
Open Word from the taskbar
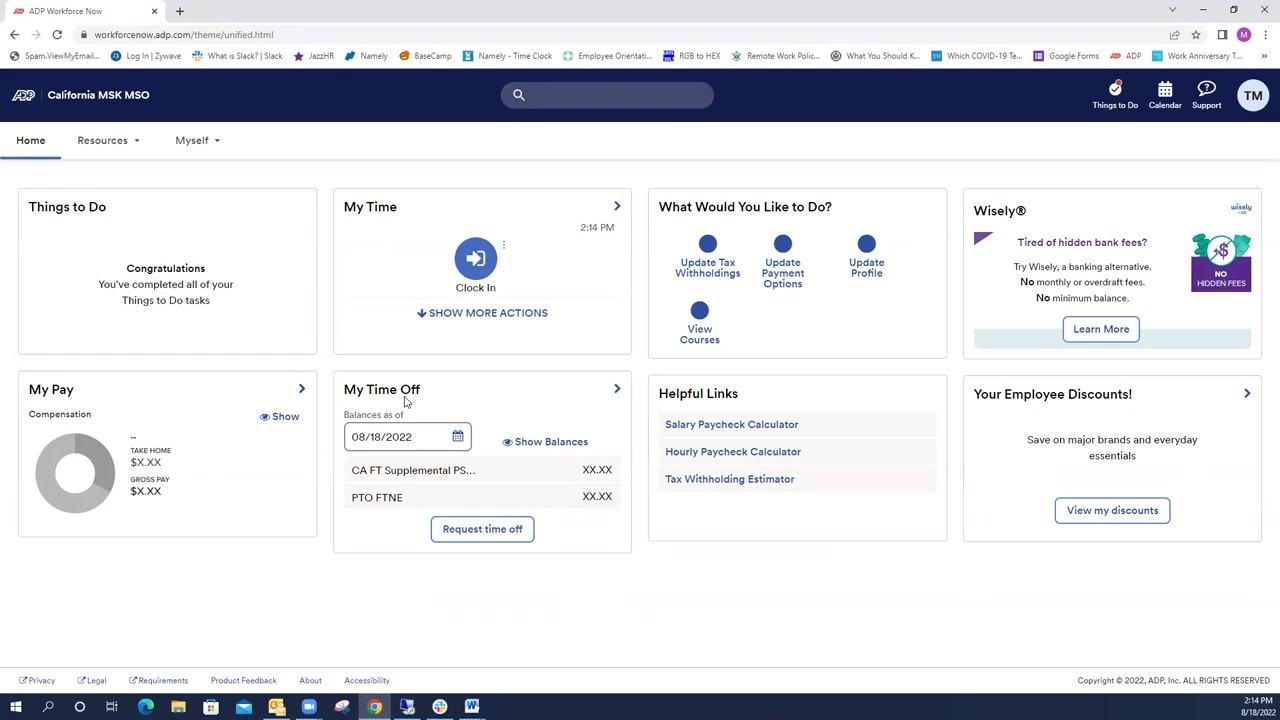(x=472, y=706)
